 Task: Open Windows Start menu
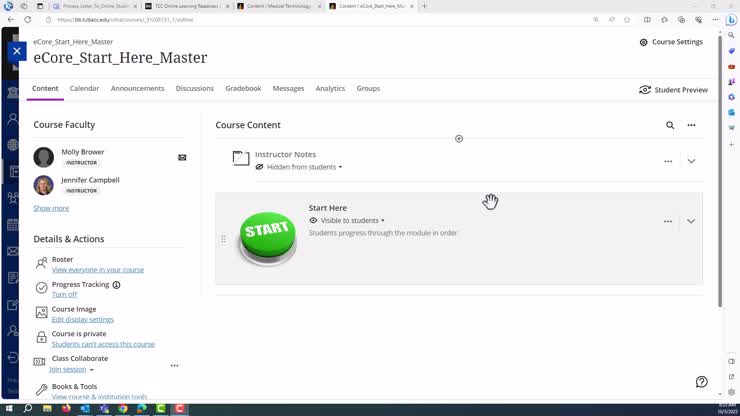pos(8,408)
